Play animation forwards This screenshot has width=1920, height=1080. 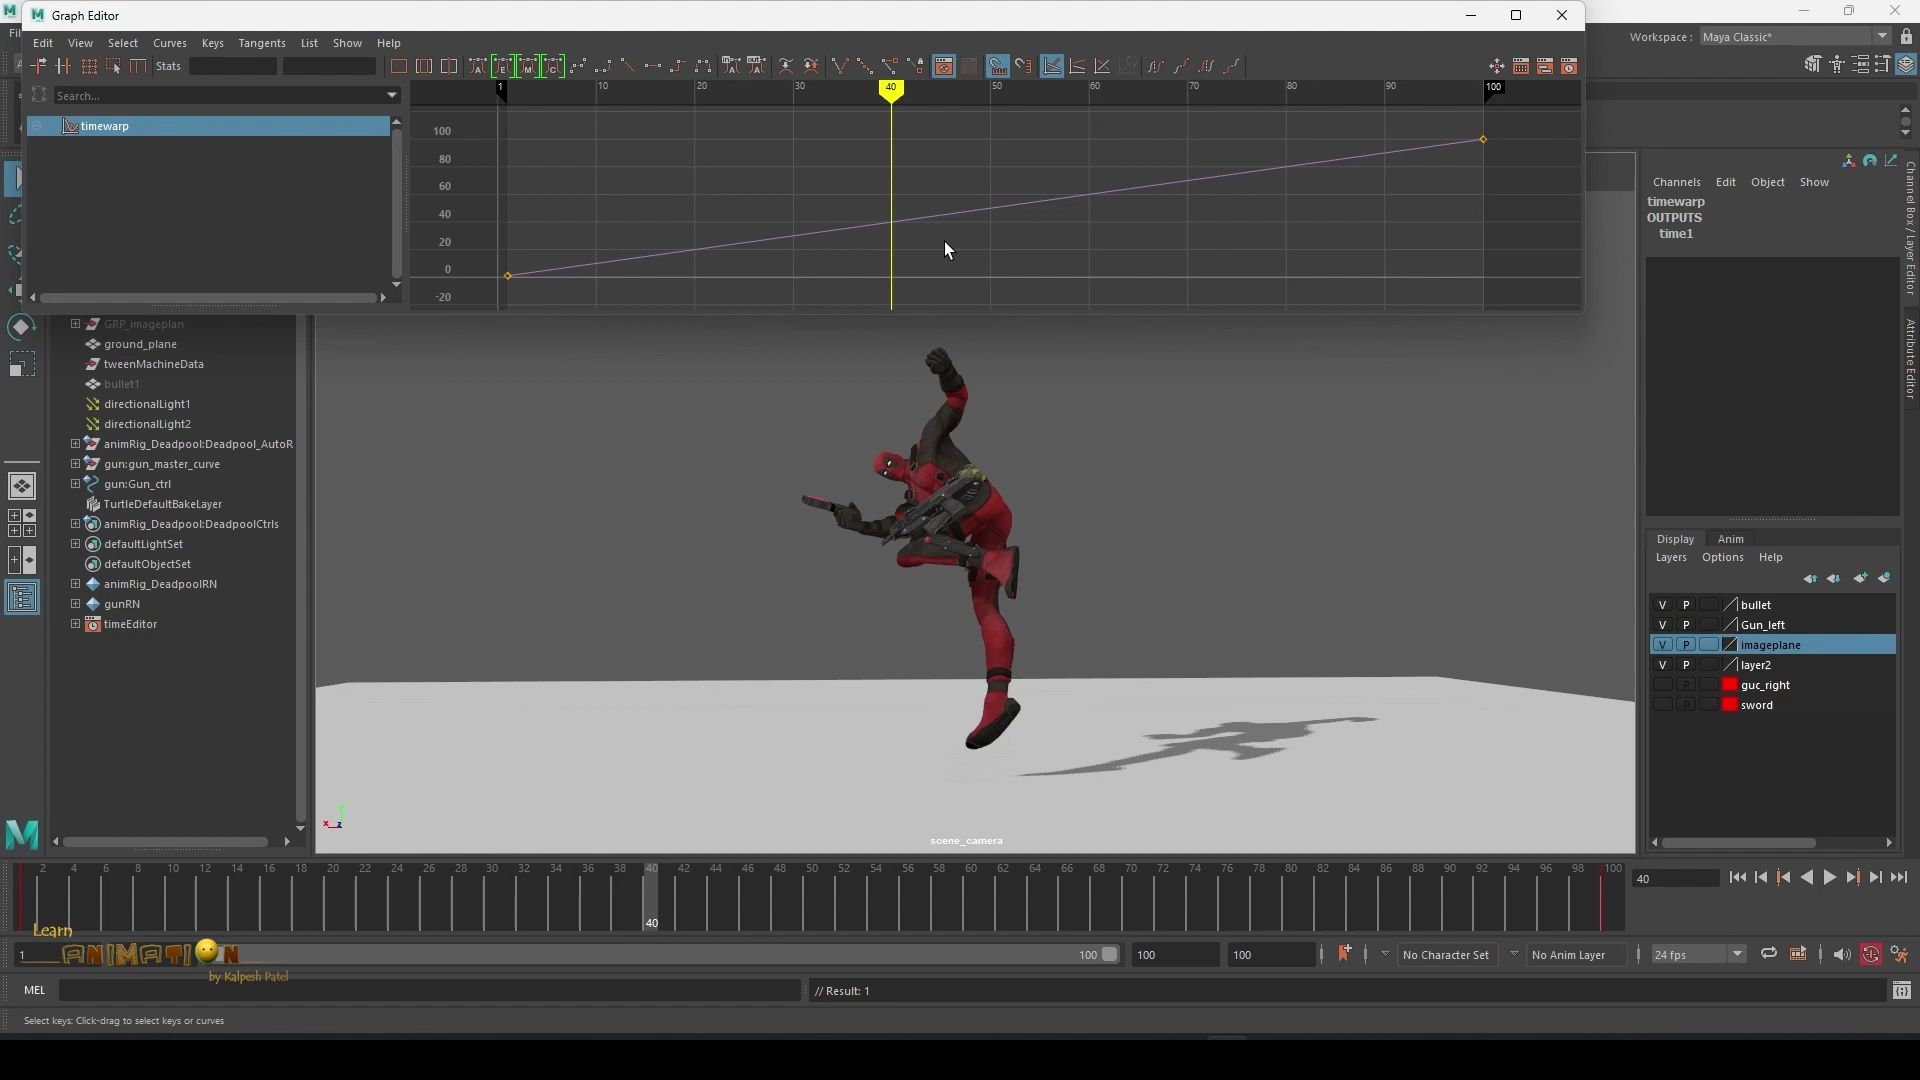tap(1829, 878)
